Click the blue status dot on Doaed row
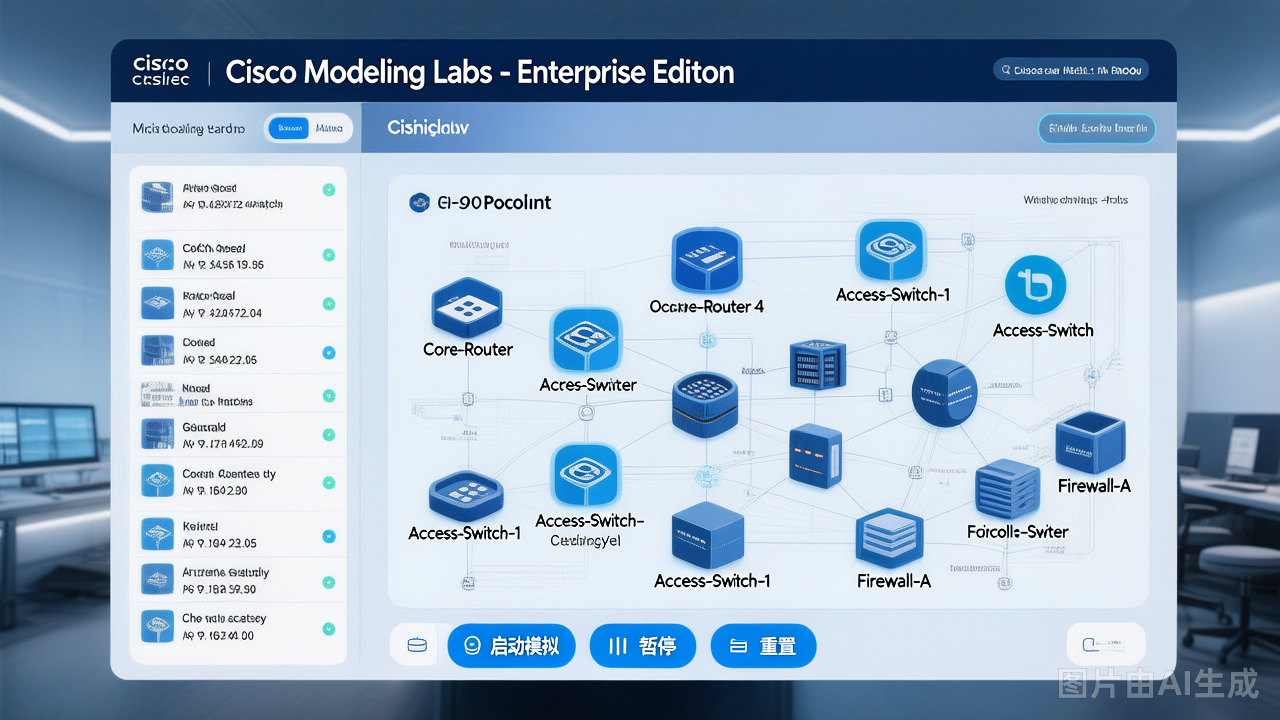Viewport: 1280px width, 720px height. 328,352
